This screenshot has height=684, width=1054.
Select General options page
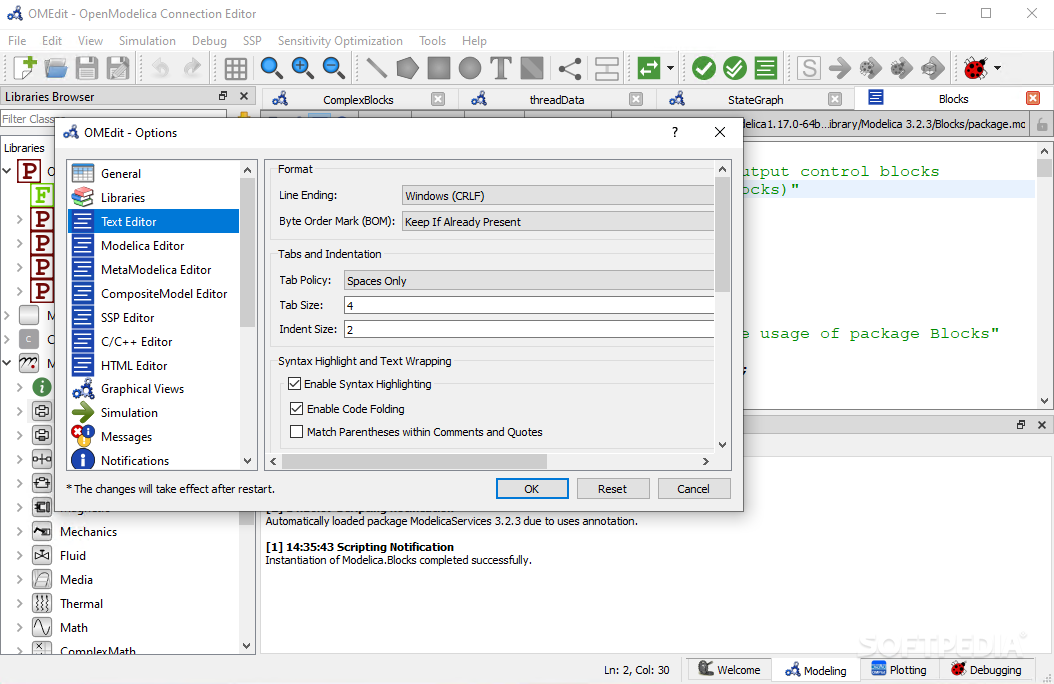click(154, 173)
